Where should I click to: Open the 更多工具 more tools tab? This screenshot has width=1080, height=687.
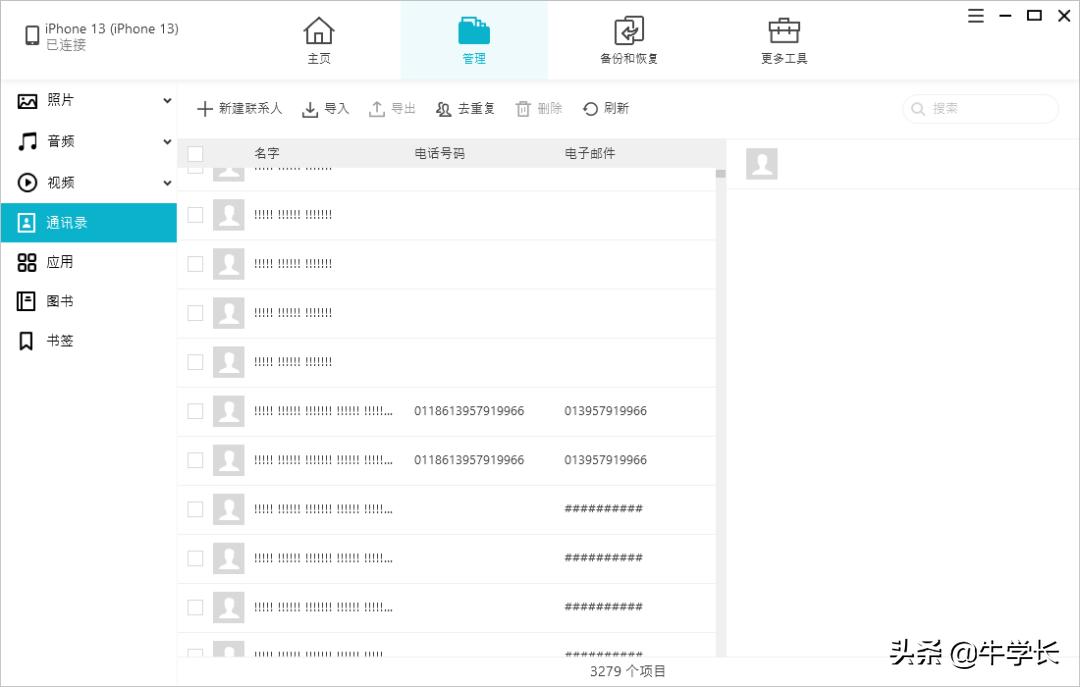tap(784, 40)
